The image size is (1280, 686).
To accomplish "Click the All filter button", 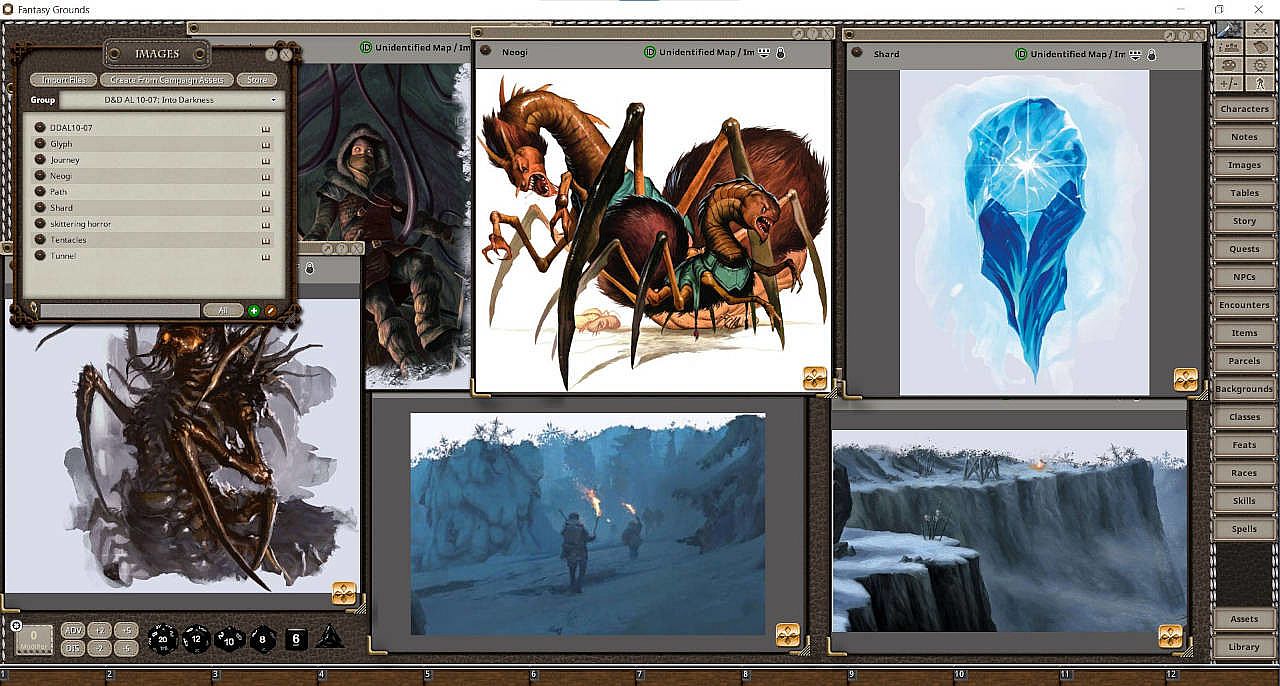I will [x=223, y=311].
